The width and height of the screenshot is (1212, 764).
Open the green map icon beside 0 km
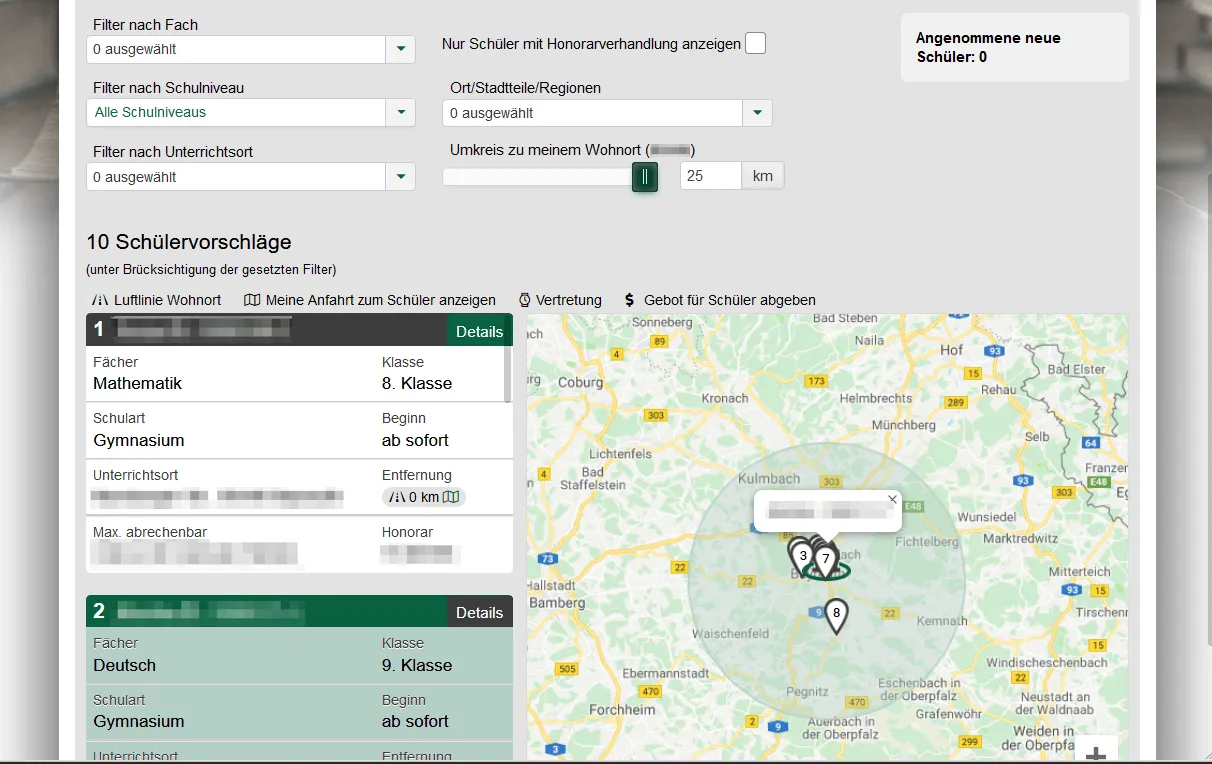coord(450,496)
